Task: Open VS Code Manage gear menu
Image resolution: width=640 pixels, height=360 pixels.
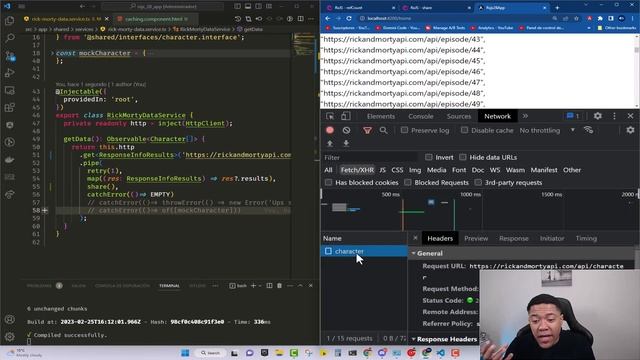Action: tap(9, 337)
